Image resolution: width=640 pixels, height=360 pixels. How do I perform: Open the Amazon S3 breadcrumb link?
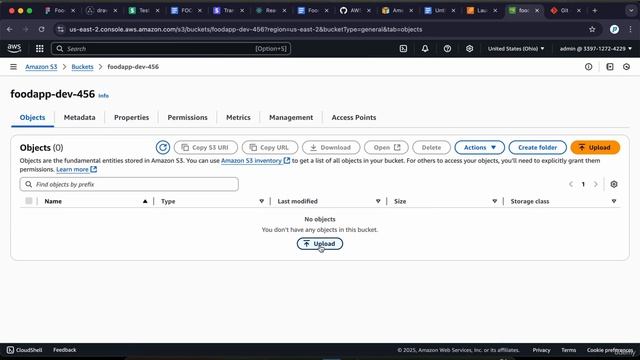[x=41, y=67]
